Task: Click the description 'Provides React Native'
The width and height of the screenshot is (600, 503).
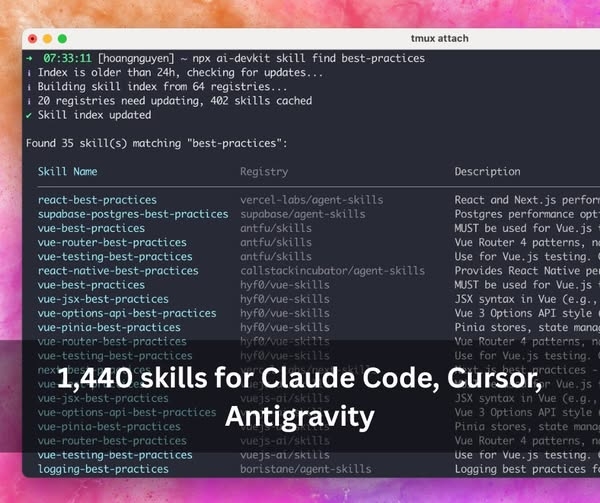Action: click(527, 271)
